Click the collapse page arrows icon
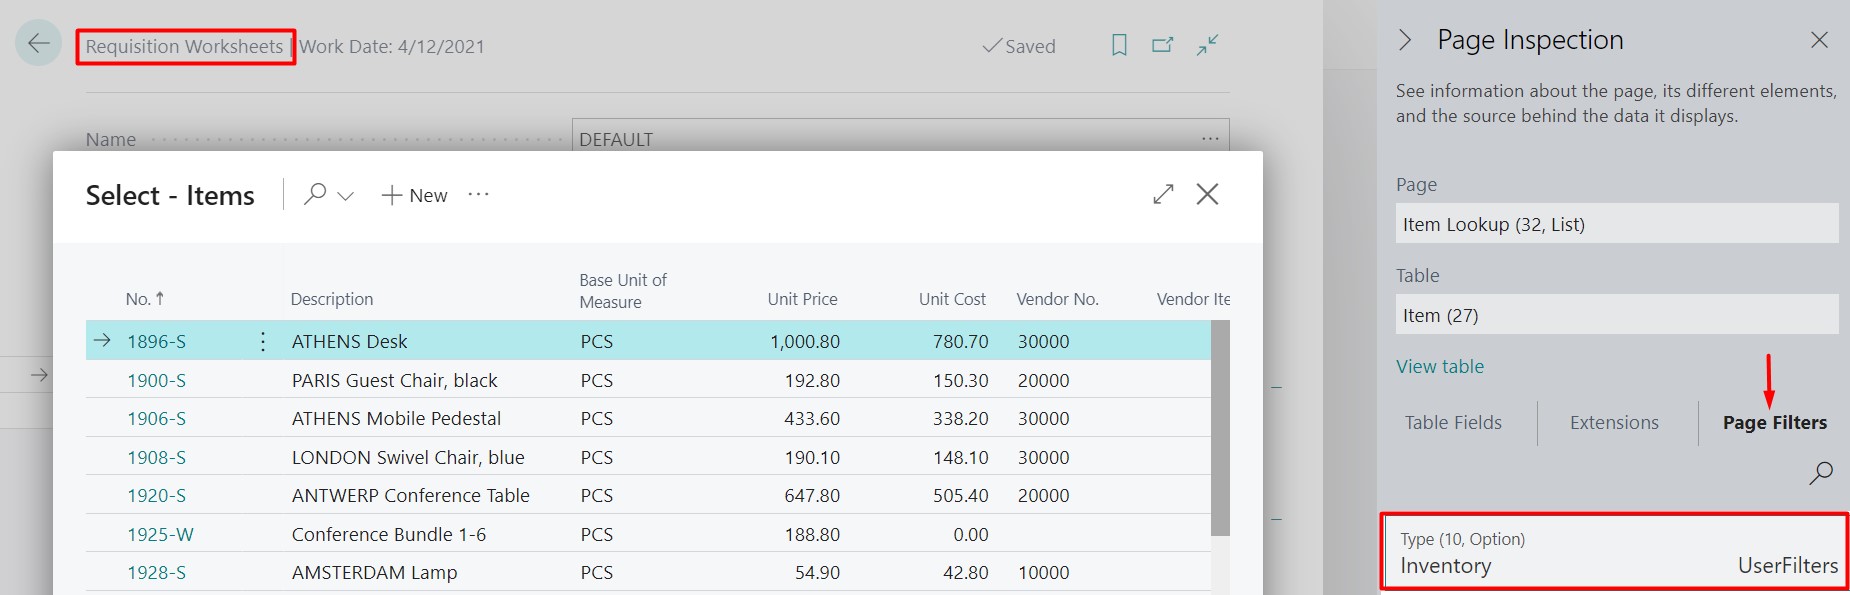 [x=1208, y=45]
